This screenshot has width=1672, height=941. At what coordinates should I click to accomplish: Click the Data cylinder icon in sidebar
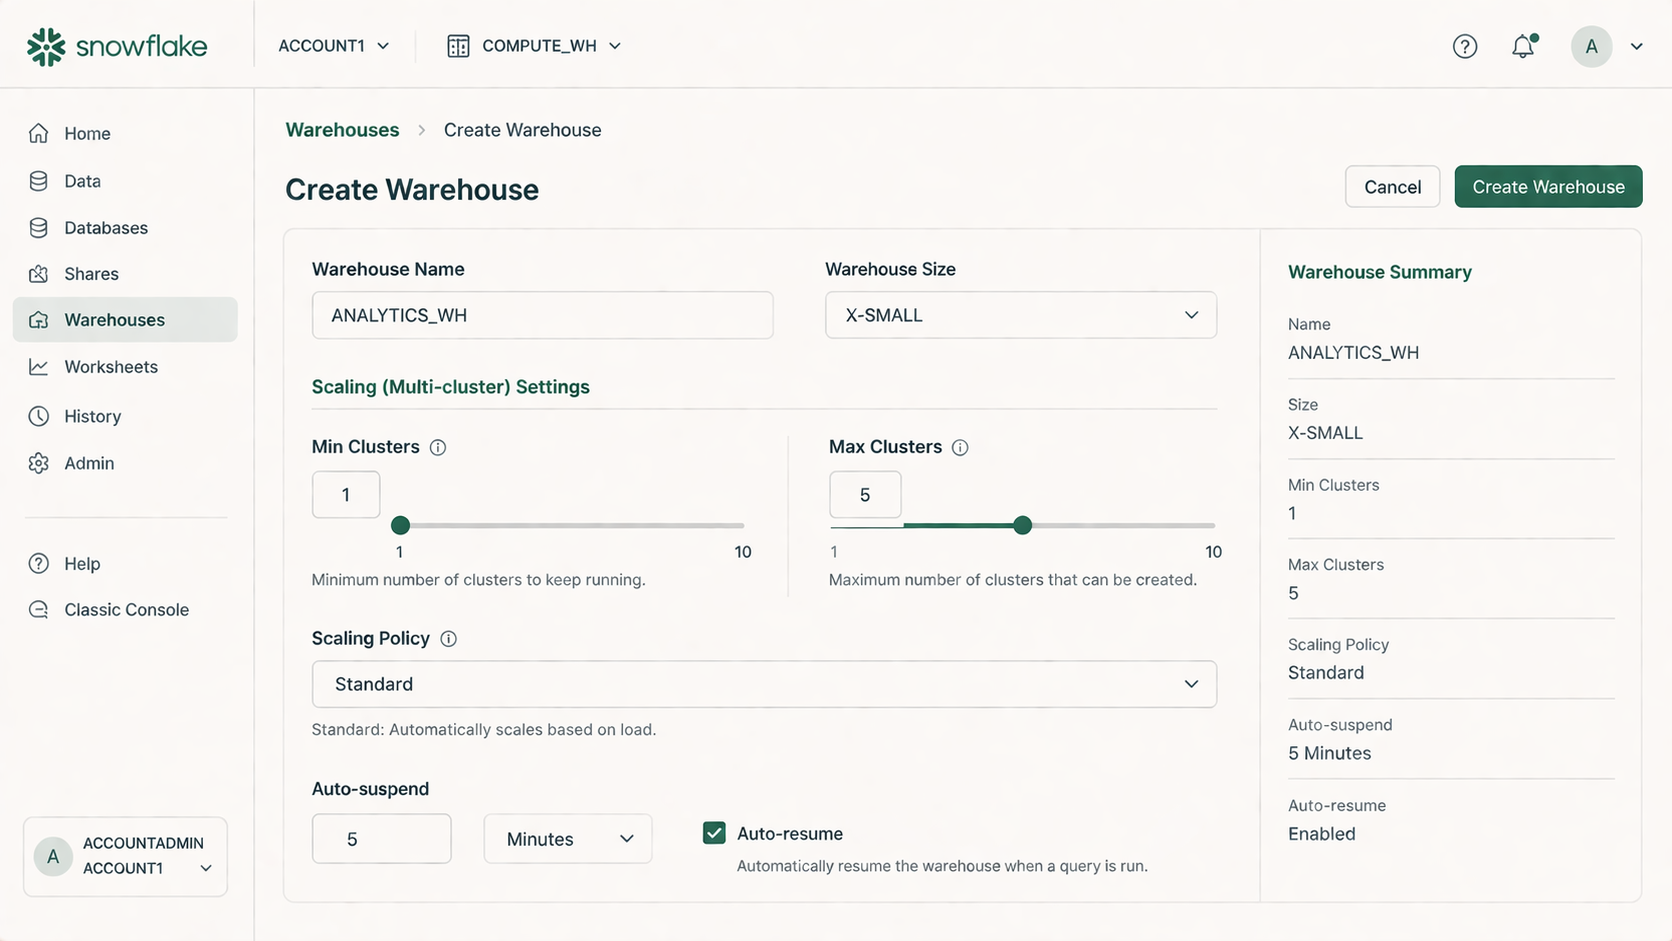point(39,181)
